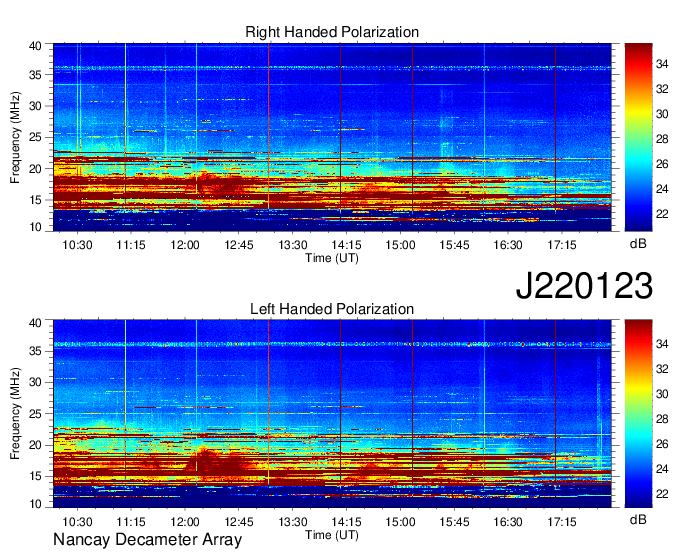This screenshot has height=552, width=680.
Task: Click the 15 MHz tick of Right Handed plot
Action: click(35, 200)
